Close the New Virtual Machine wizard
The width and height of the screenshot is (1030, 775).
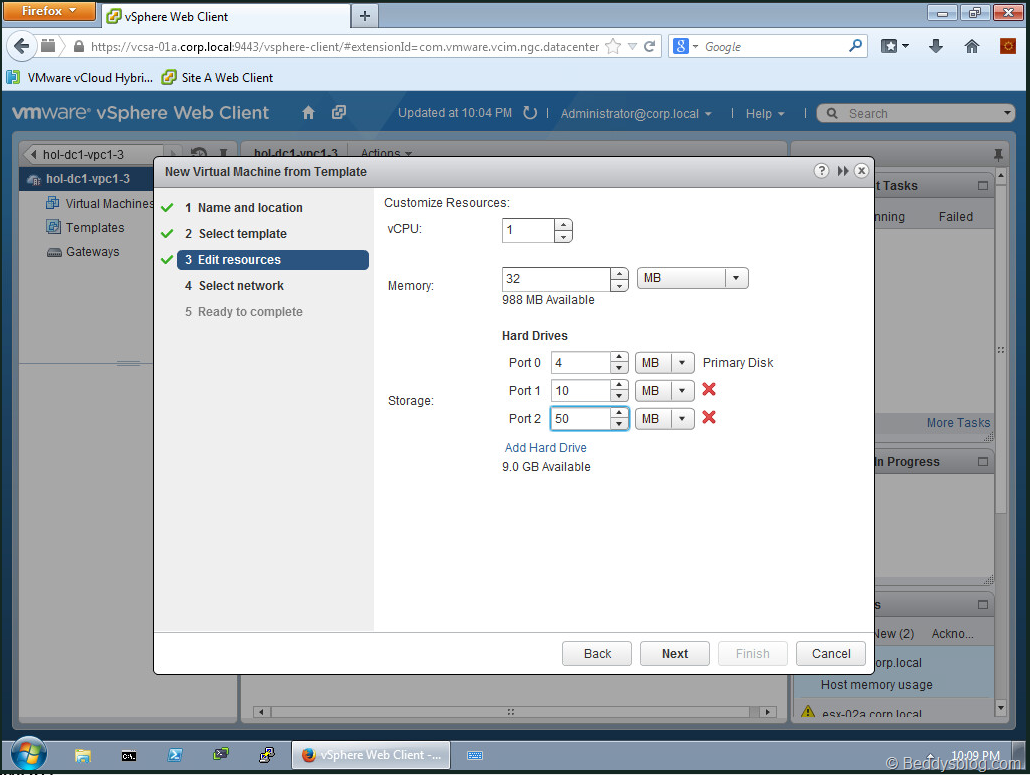pos(861,171)
